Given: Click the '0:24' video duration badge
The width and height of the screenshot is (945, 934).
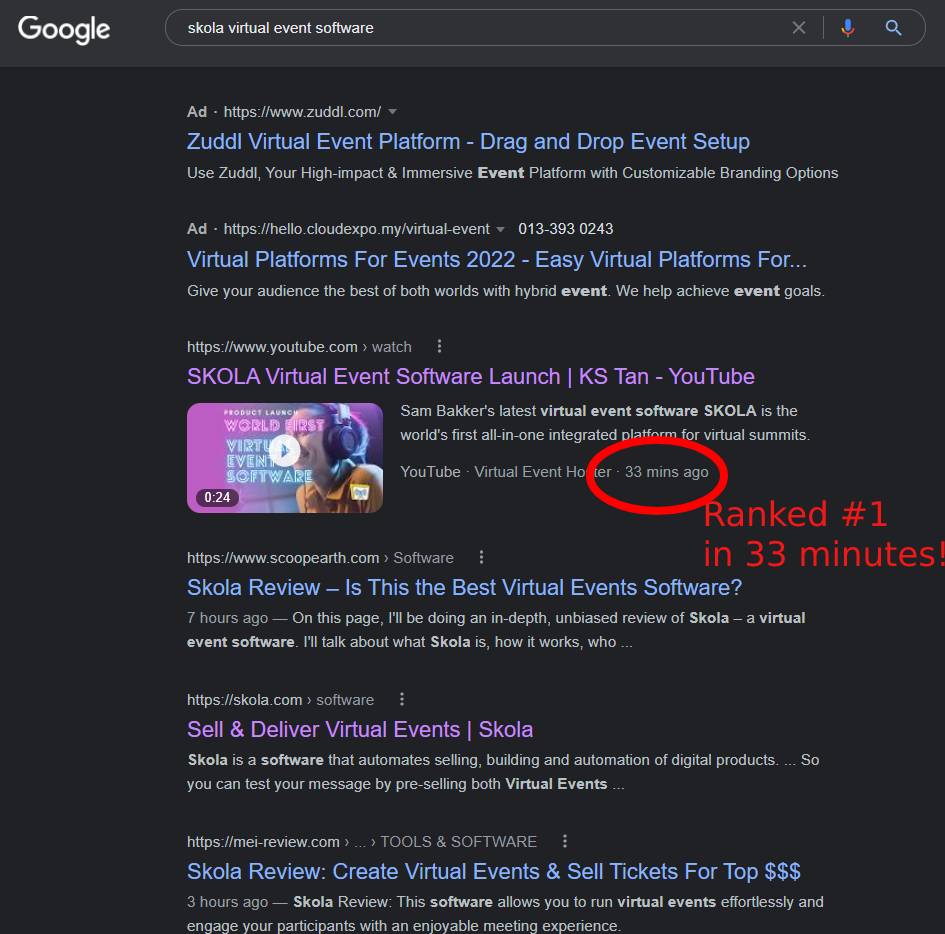Looking at the screenshot, I should pyautogui.click(x=217, y=497).
